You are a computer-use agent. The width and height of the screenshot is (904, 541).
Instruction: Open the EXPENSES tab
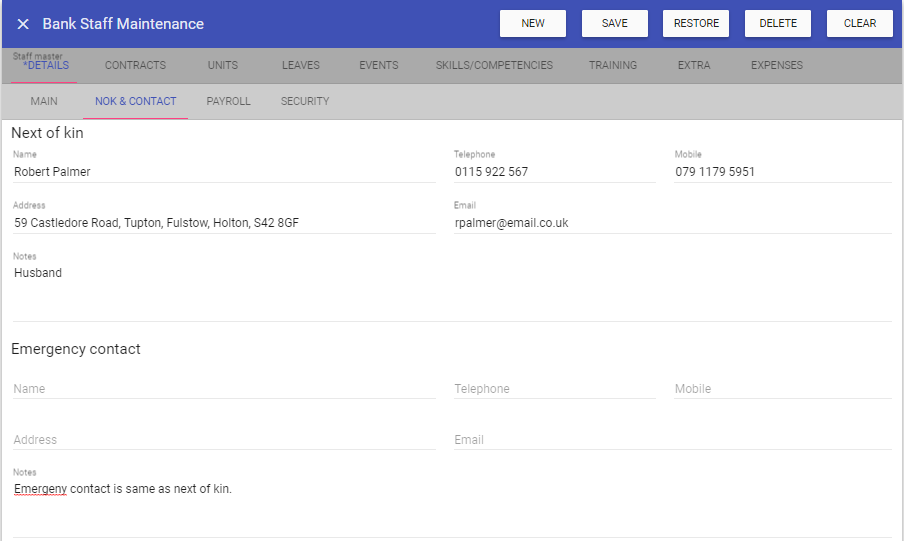click(776, 66)
